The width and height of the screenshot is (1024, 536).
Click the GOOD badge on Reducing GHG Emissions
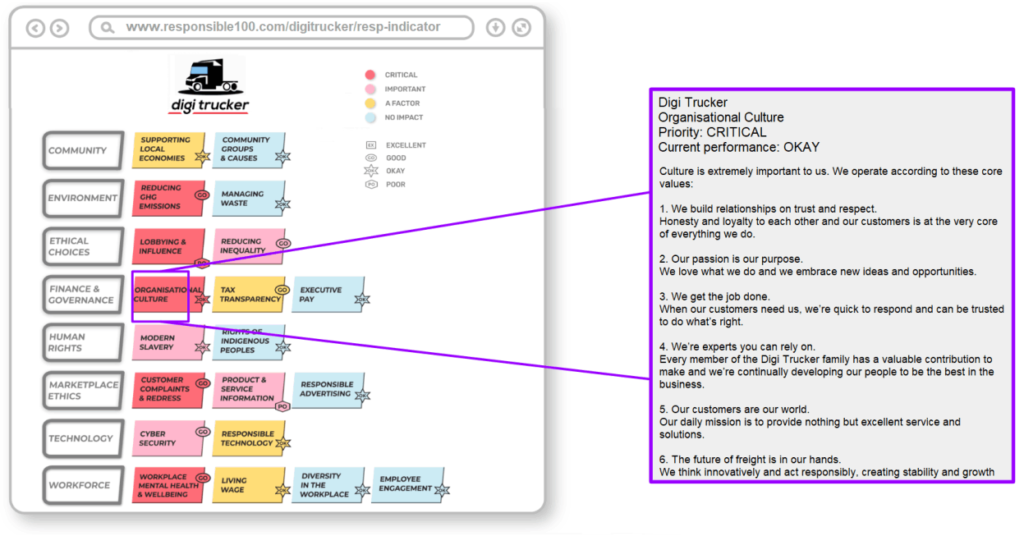point(202,195)
